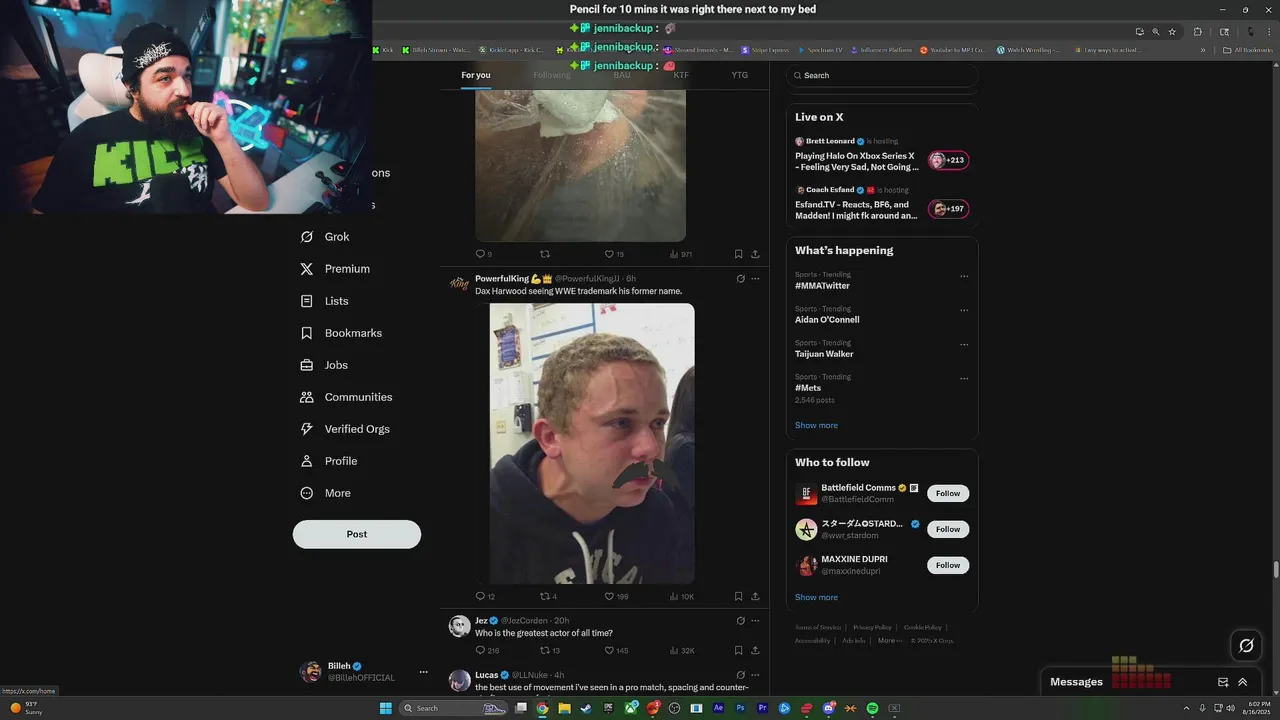1280x720 pixels.
Task: Open options for Aidan O'Connell trend
Action: [x=964, y=310]
